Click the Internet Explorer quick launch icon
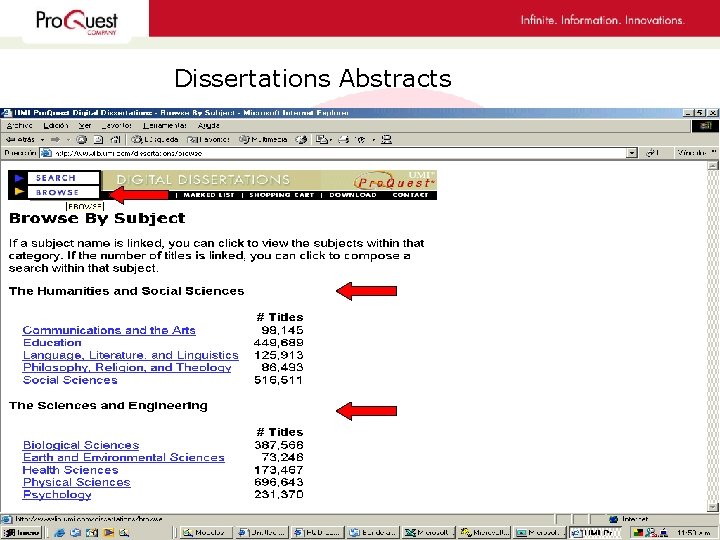 coord(59,533)
